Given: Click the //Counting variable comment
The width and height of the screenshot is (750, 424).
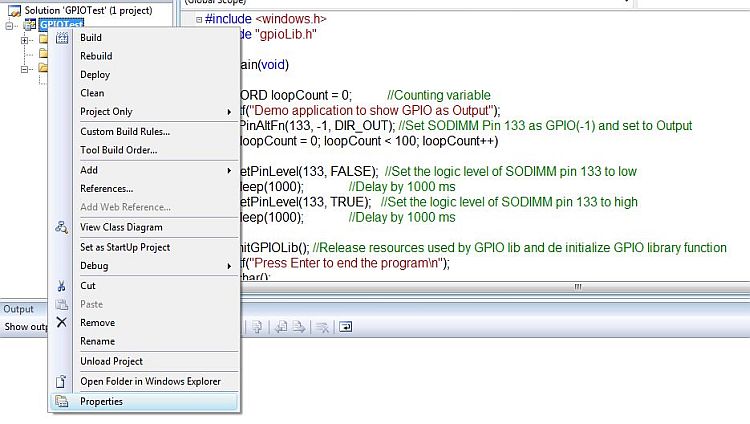Looking at the screenshot, I should pos(439,95).
